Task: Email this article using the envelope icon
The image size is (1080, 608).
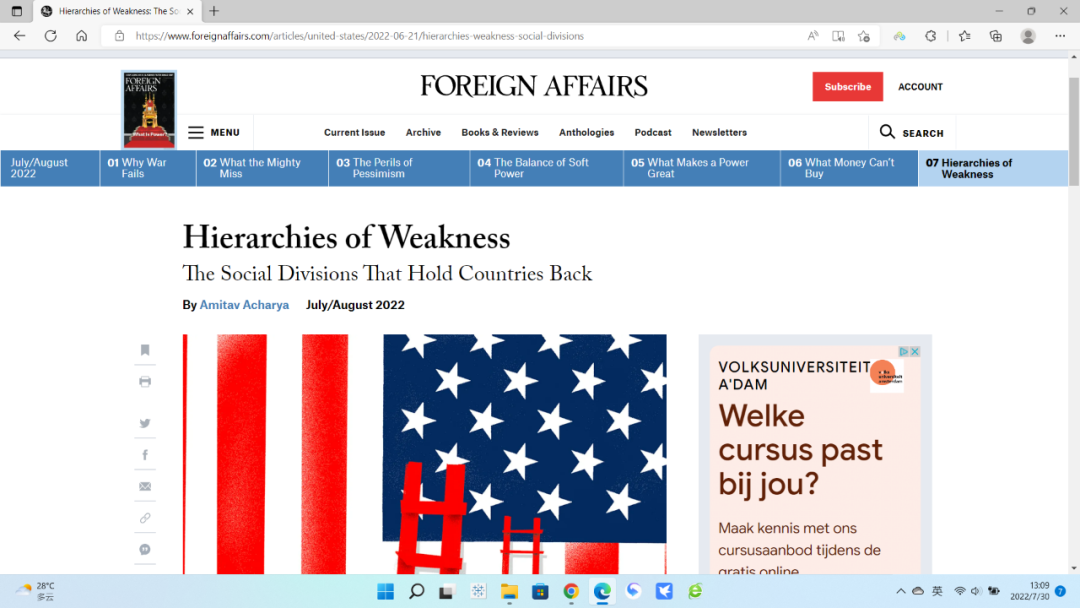Action: coord(145,486)
